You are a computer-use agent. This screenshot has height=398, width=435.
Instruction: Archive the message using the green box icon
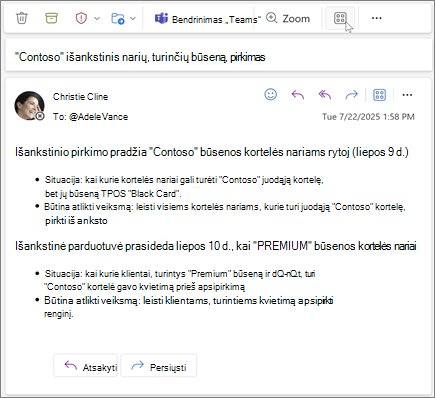point(51,18)
